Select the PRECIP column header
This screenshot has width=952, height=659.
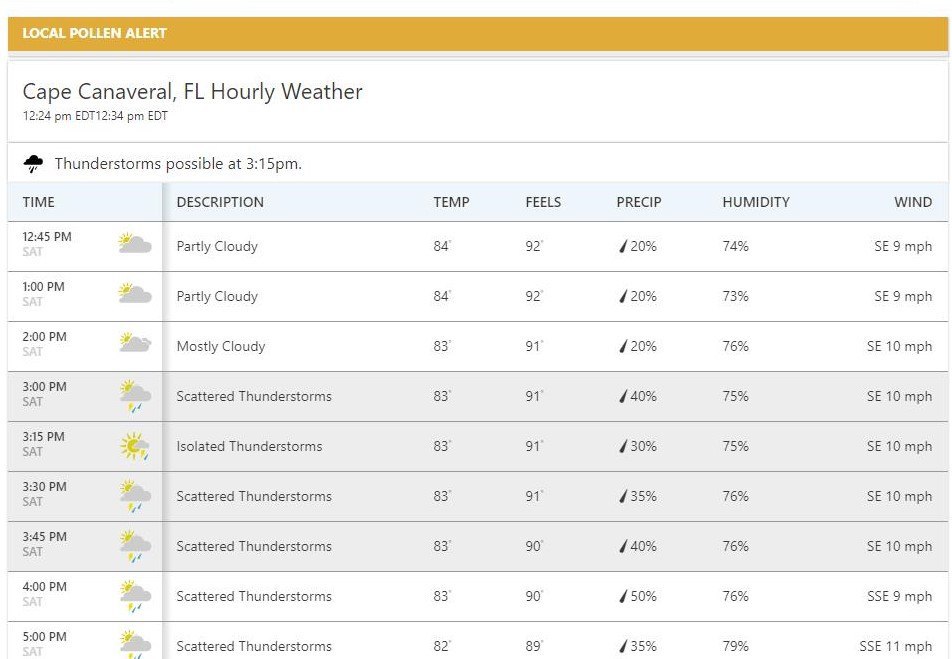coord(639,202)
